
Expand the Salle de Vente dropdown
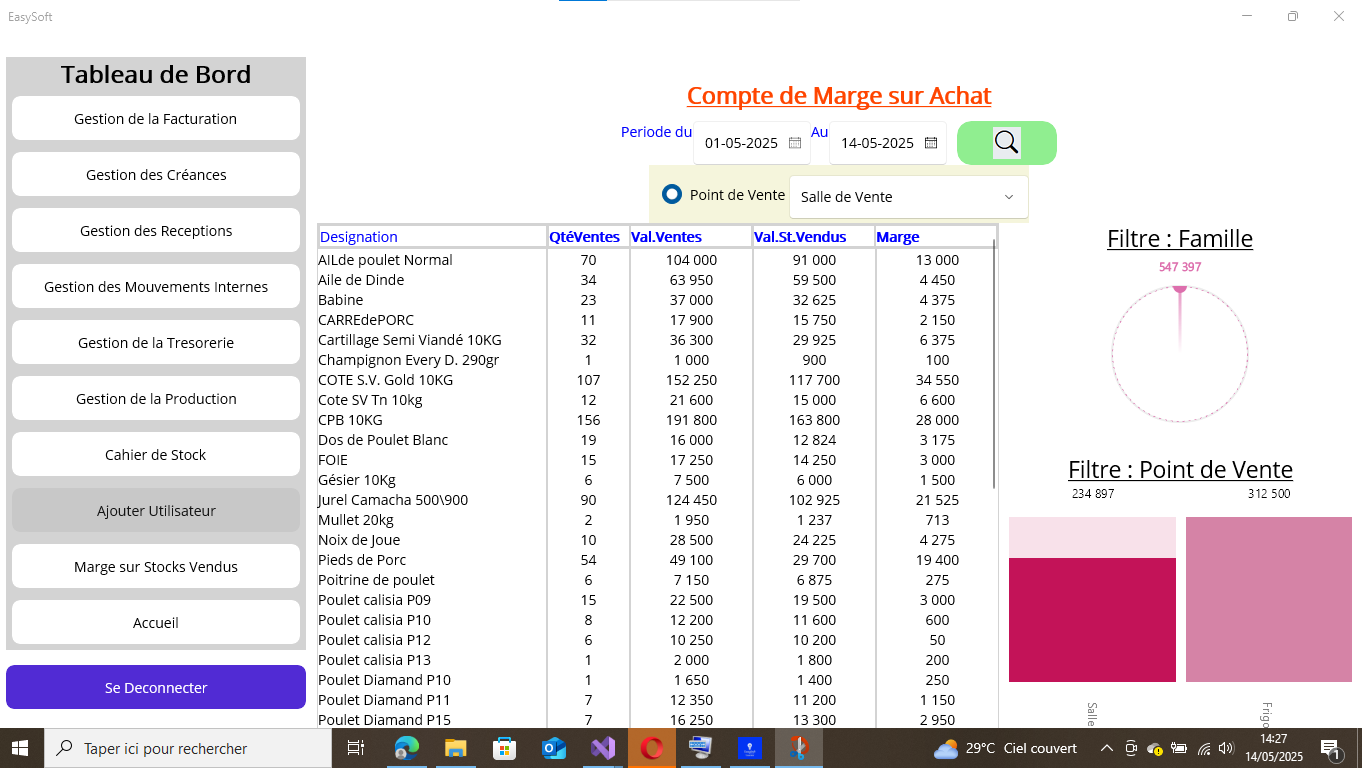coord(1008,197)
